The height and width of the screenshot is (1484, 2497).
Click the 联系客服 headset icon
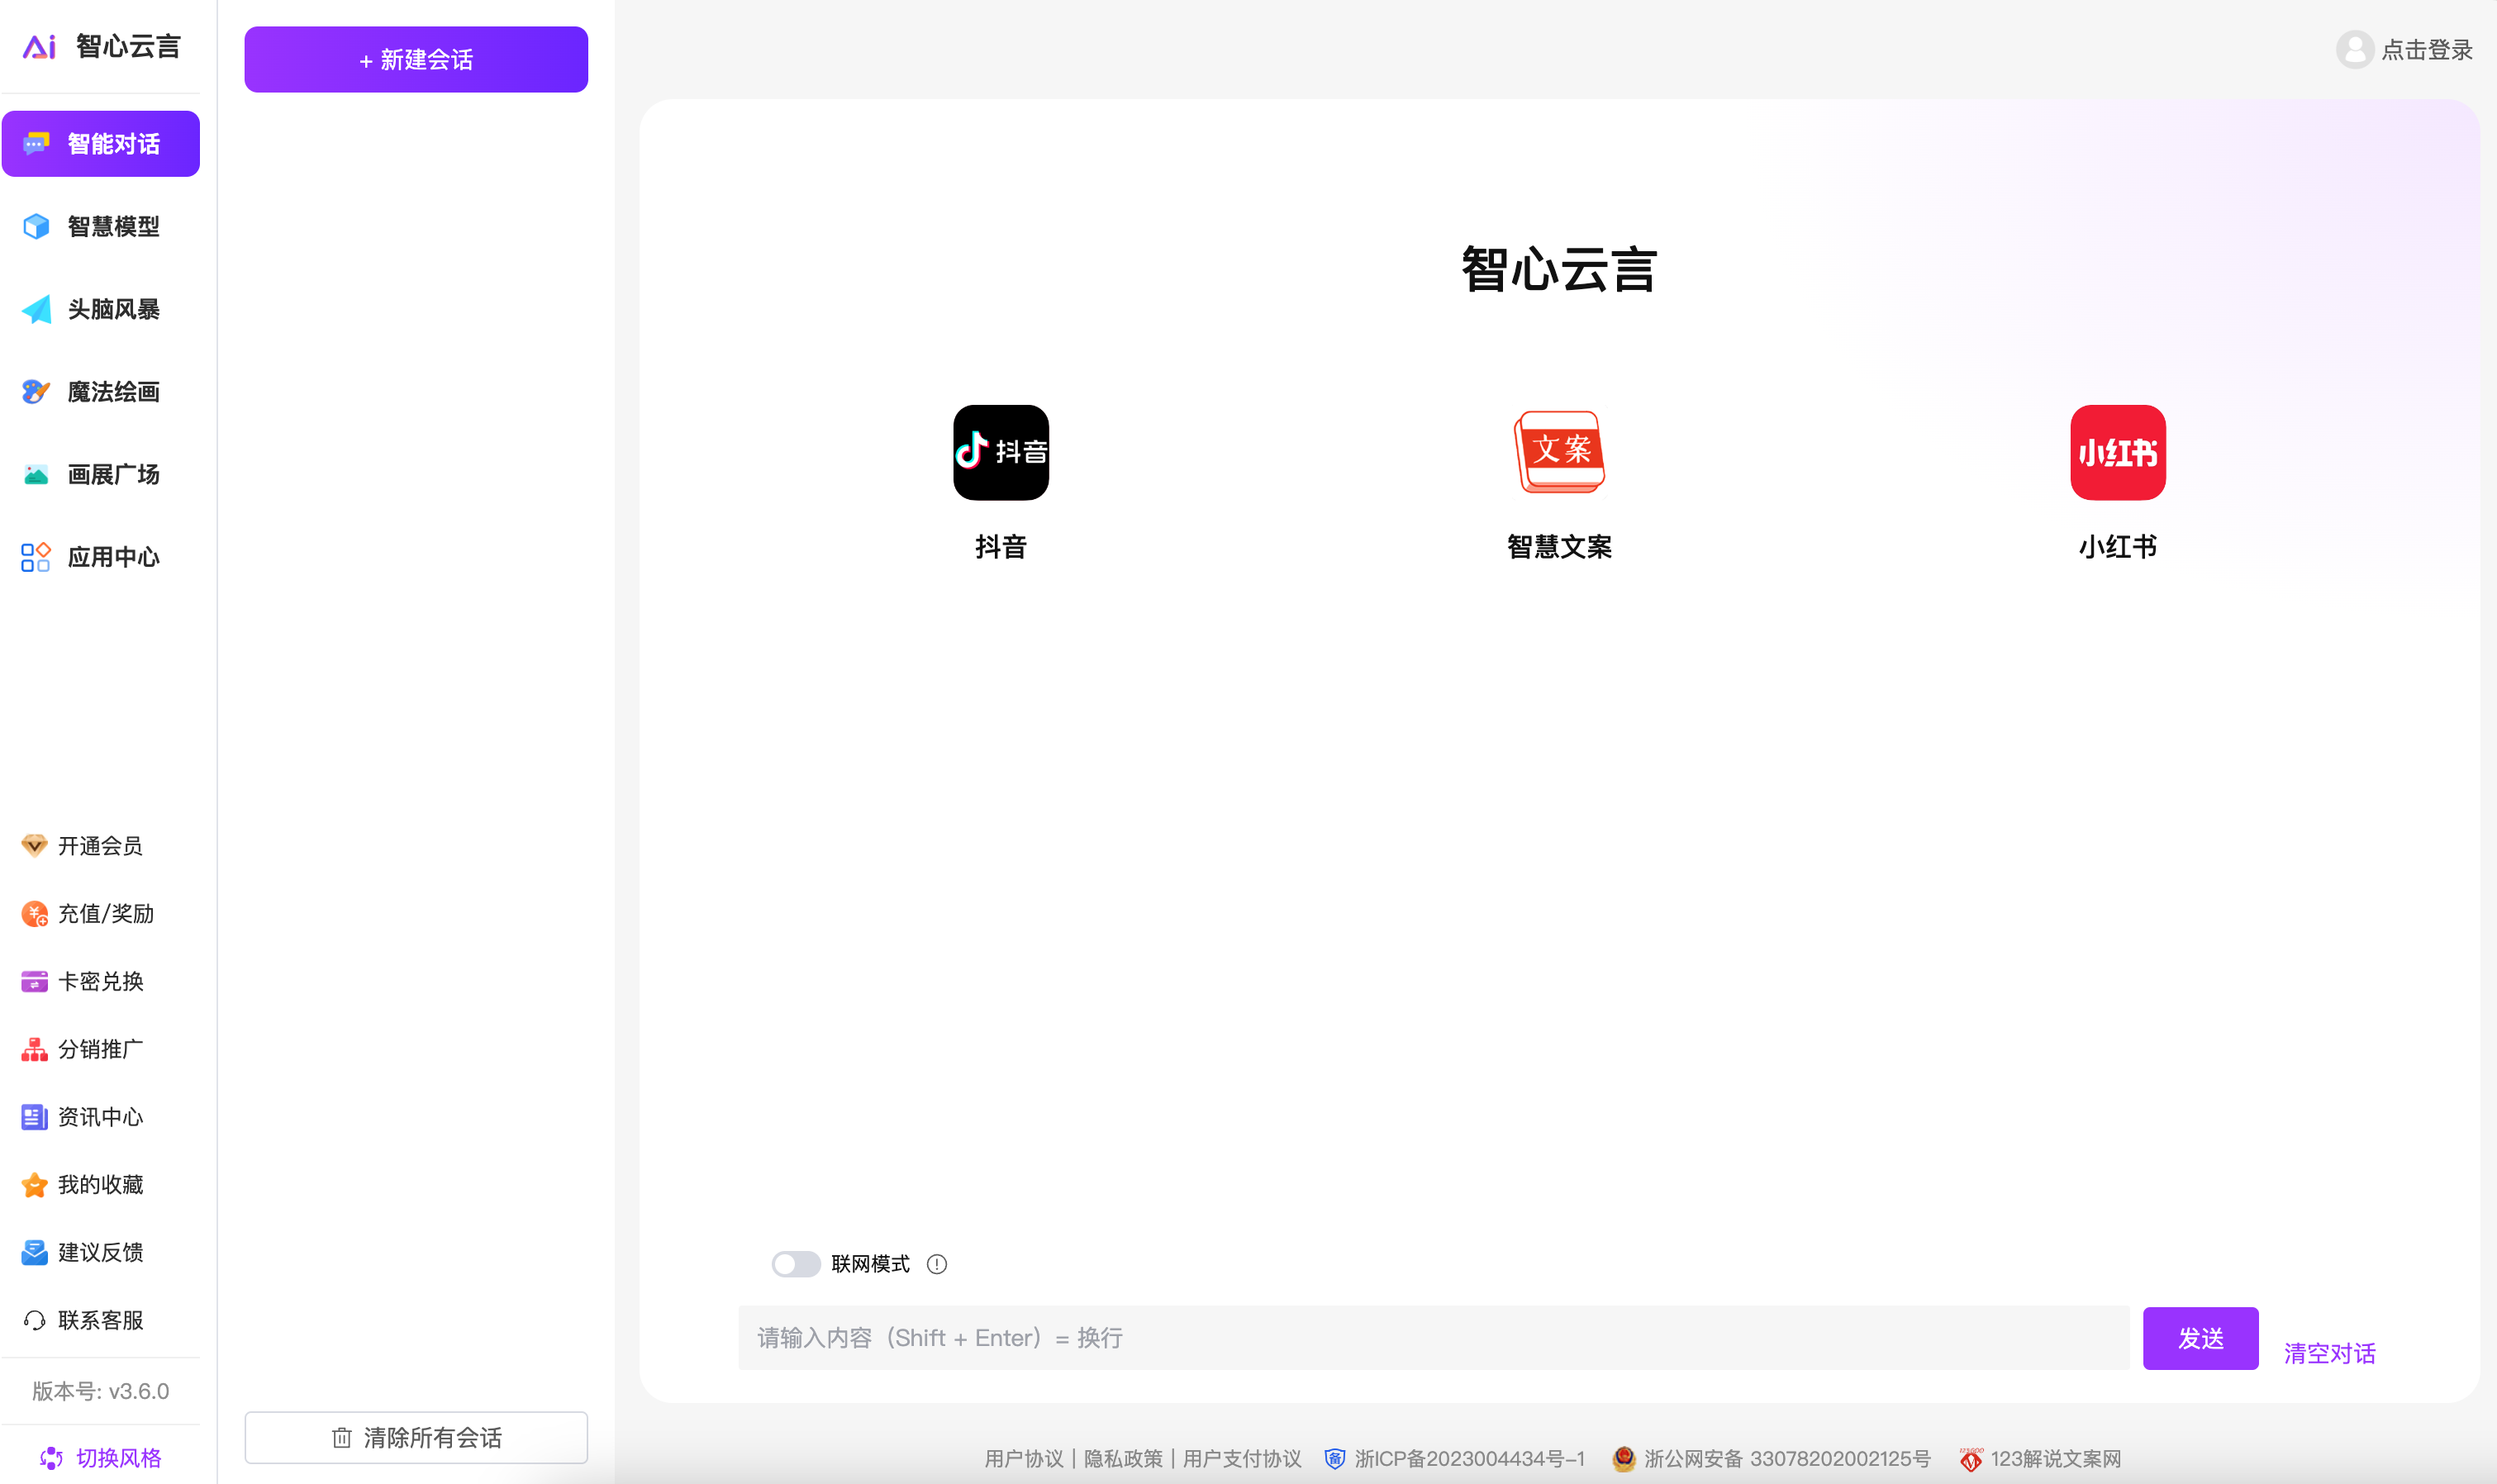(x=34, y=1320)
